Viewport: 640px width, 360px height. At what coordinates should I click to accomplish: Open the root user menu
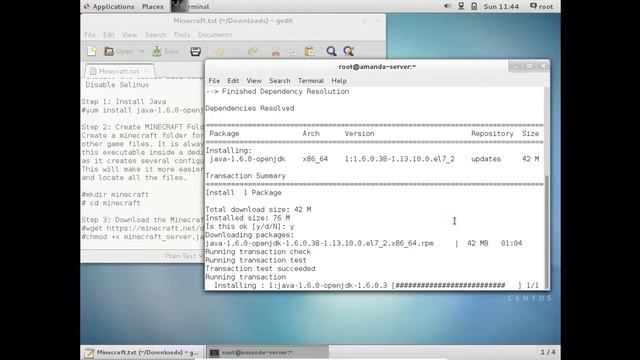[541, 7]
